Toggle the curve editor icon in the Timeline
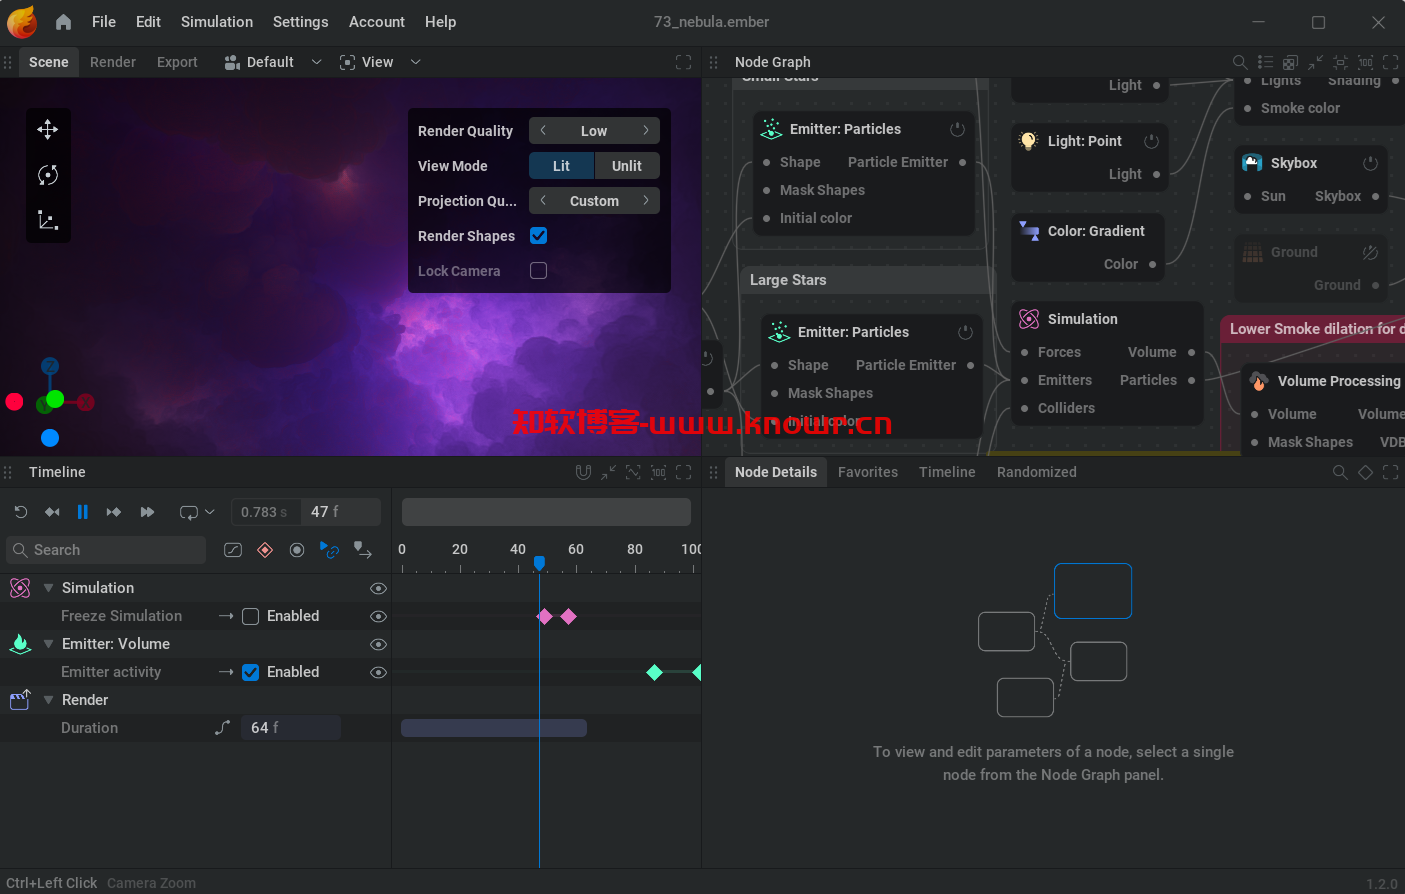 (x=233, y=550)
